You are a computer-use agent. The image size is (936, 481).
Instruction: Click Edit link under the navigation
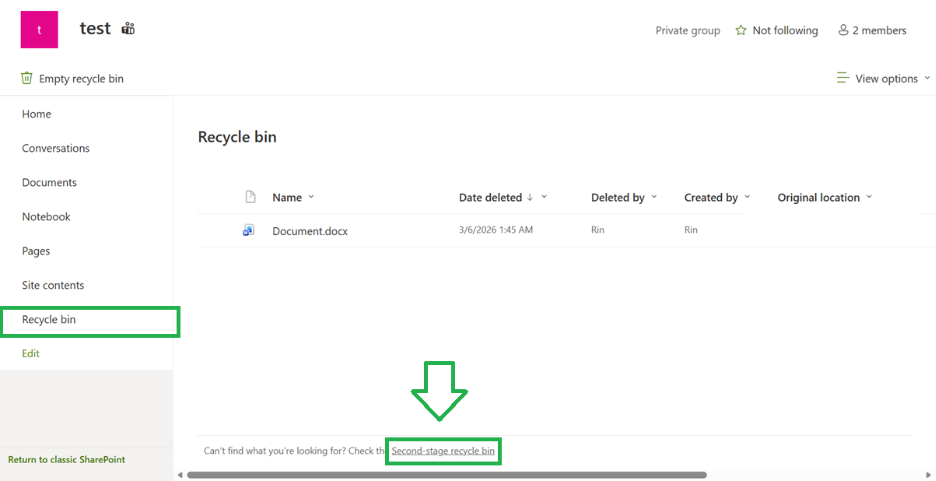(30, 353)
